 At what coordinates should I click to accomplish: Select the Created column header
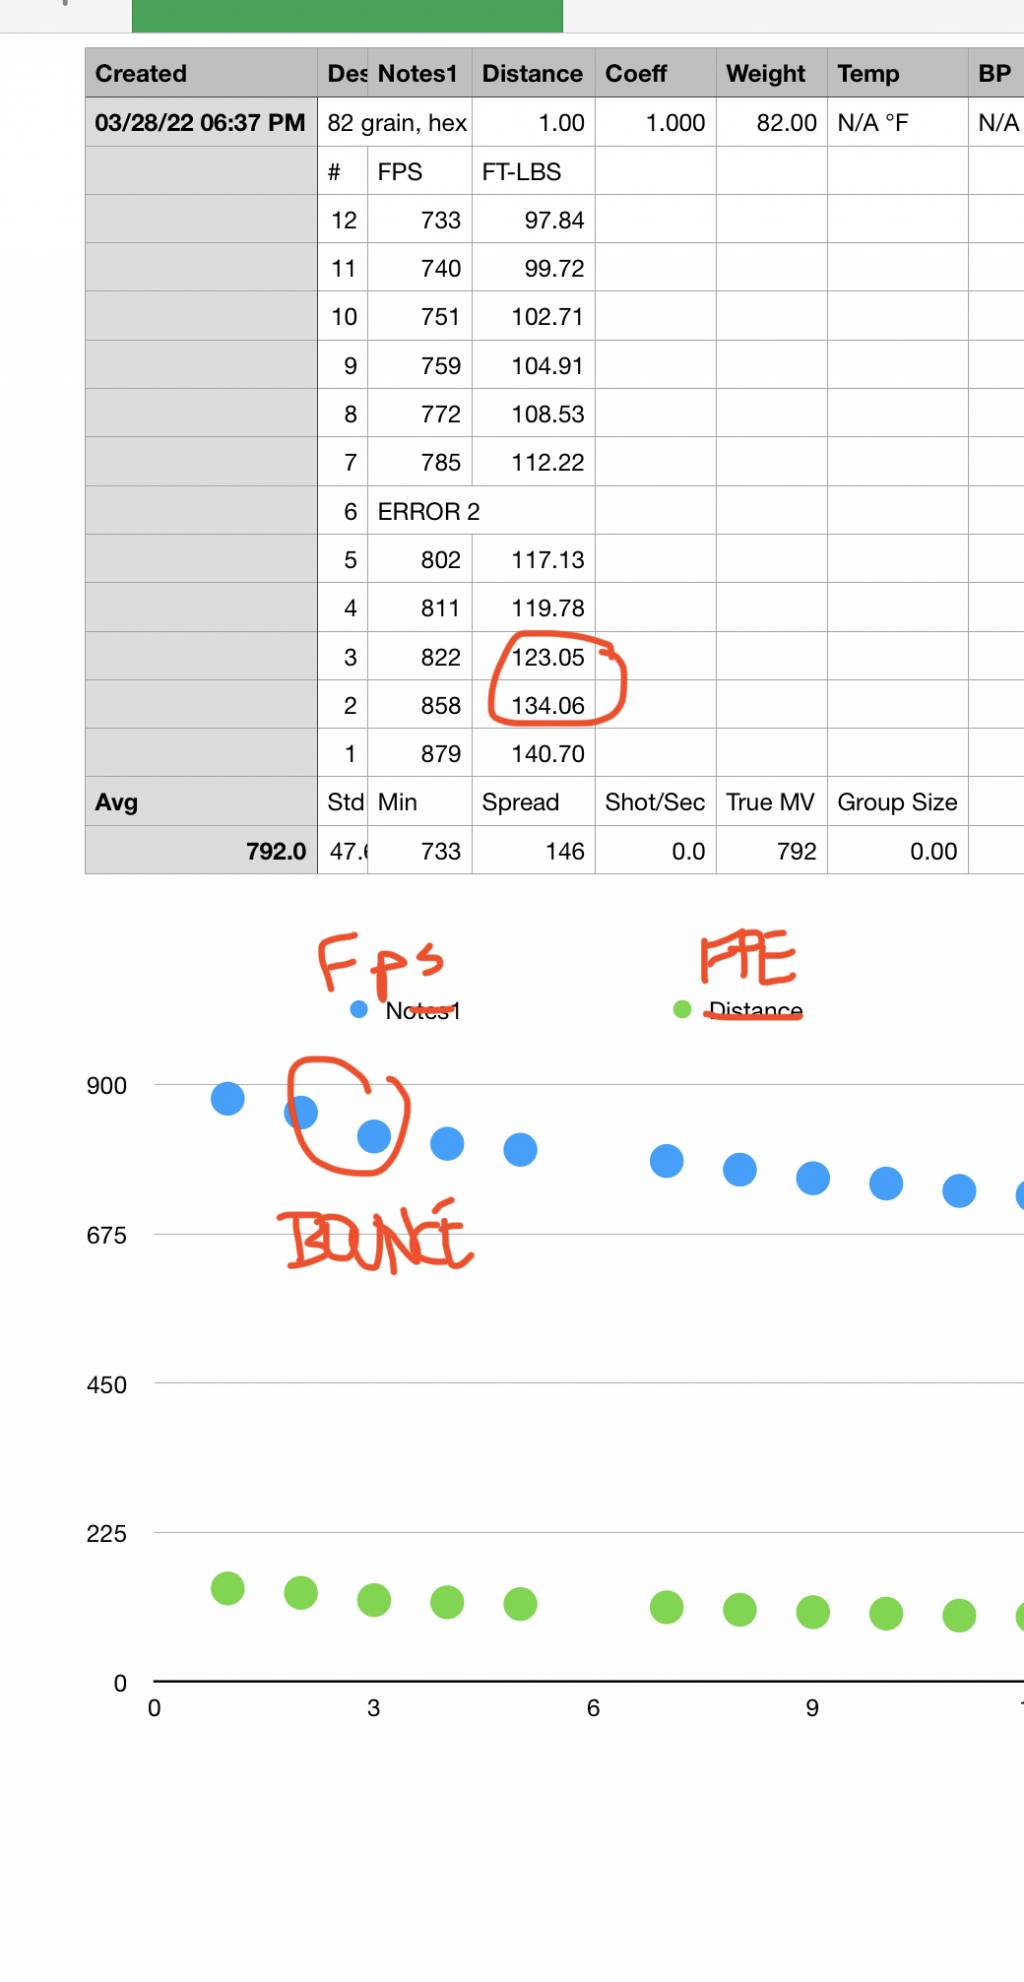coord(201,73)
